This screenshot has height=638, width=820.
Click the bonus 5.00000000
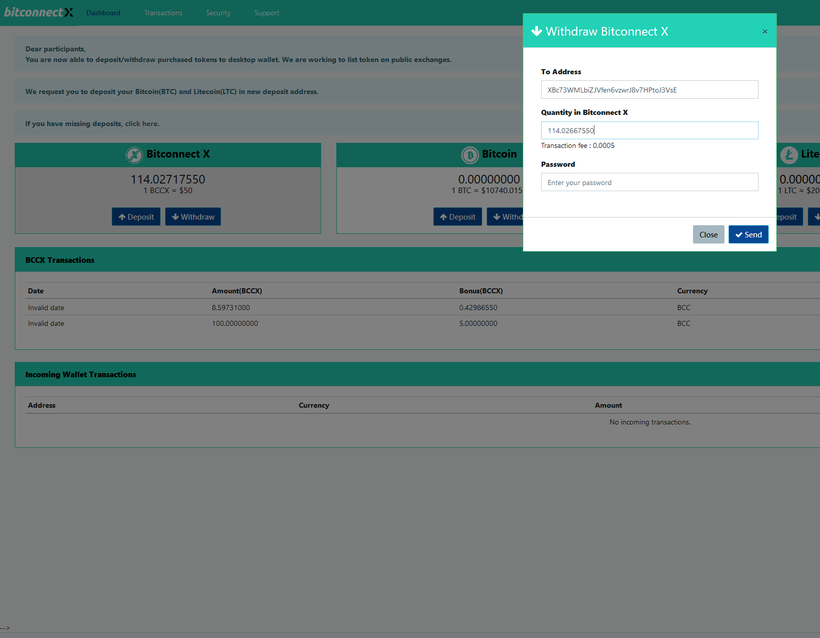pos(478,323)
